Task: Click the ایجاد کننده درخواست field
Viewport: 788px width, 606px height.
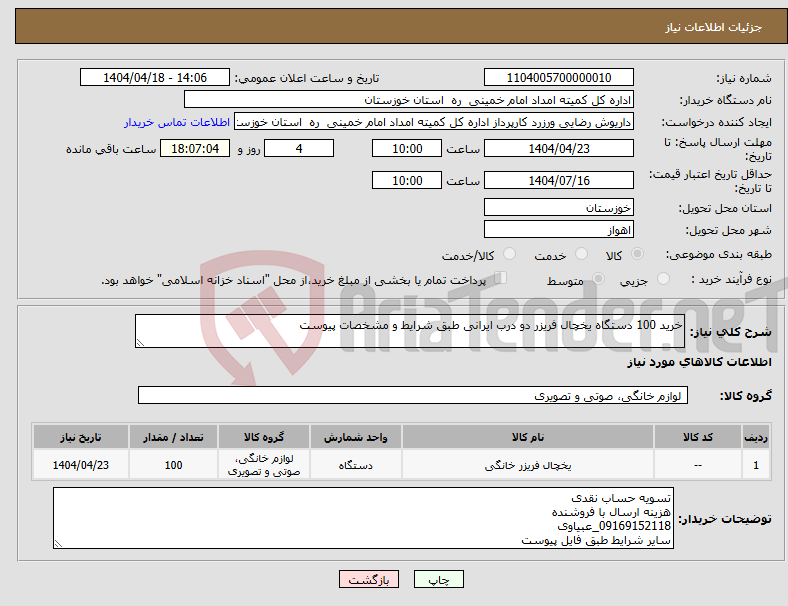Action: pyautogui.click(x=434, y=122)
